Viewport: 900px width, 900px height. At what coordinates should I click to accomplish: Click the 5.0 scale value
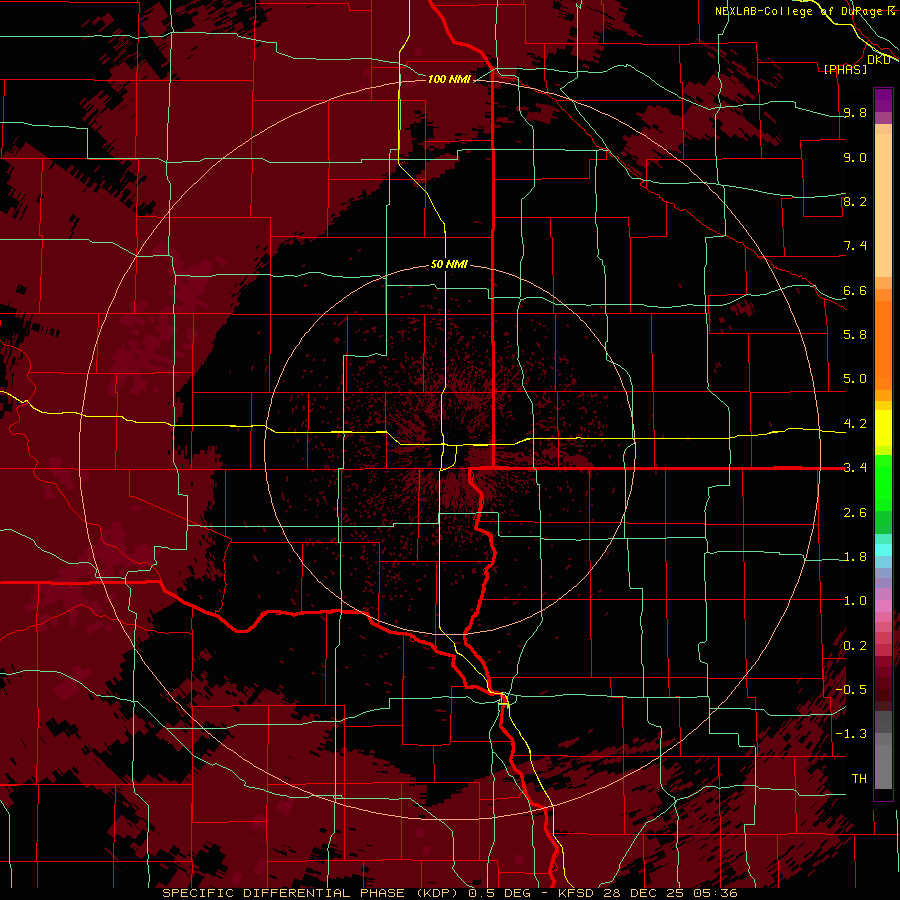tap(855, 379)
